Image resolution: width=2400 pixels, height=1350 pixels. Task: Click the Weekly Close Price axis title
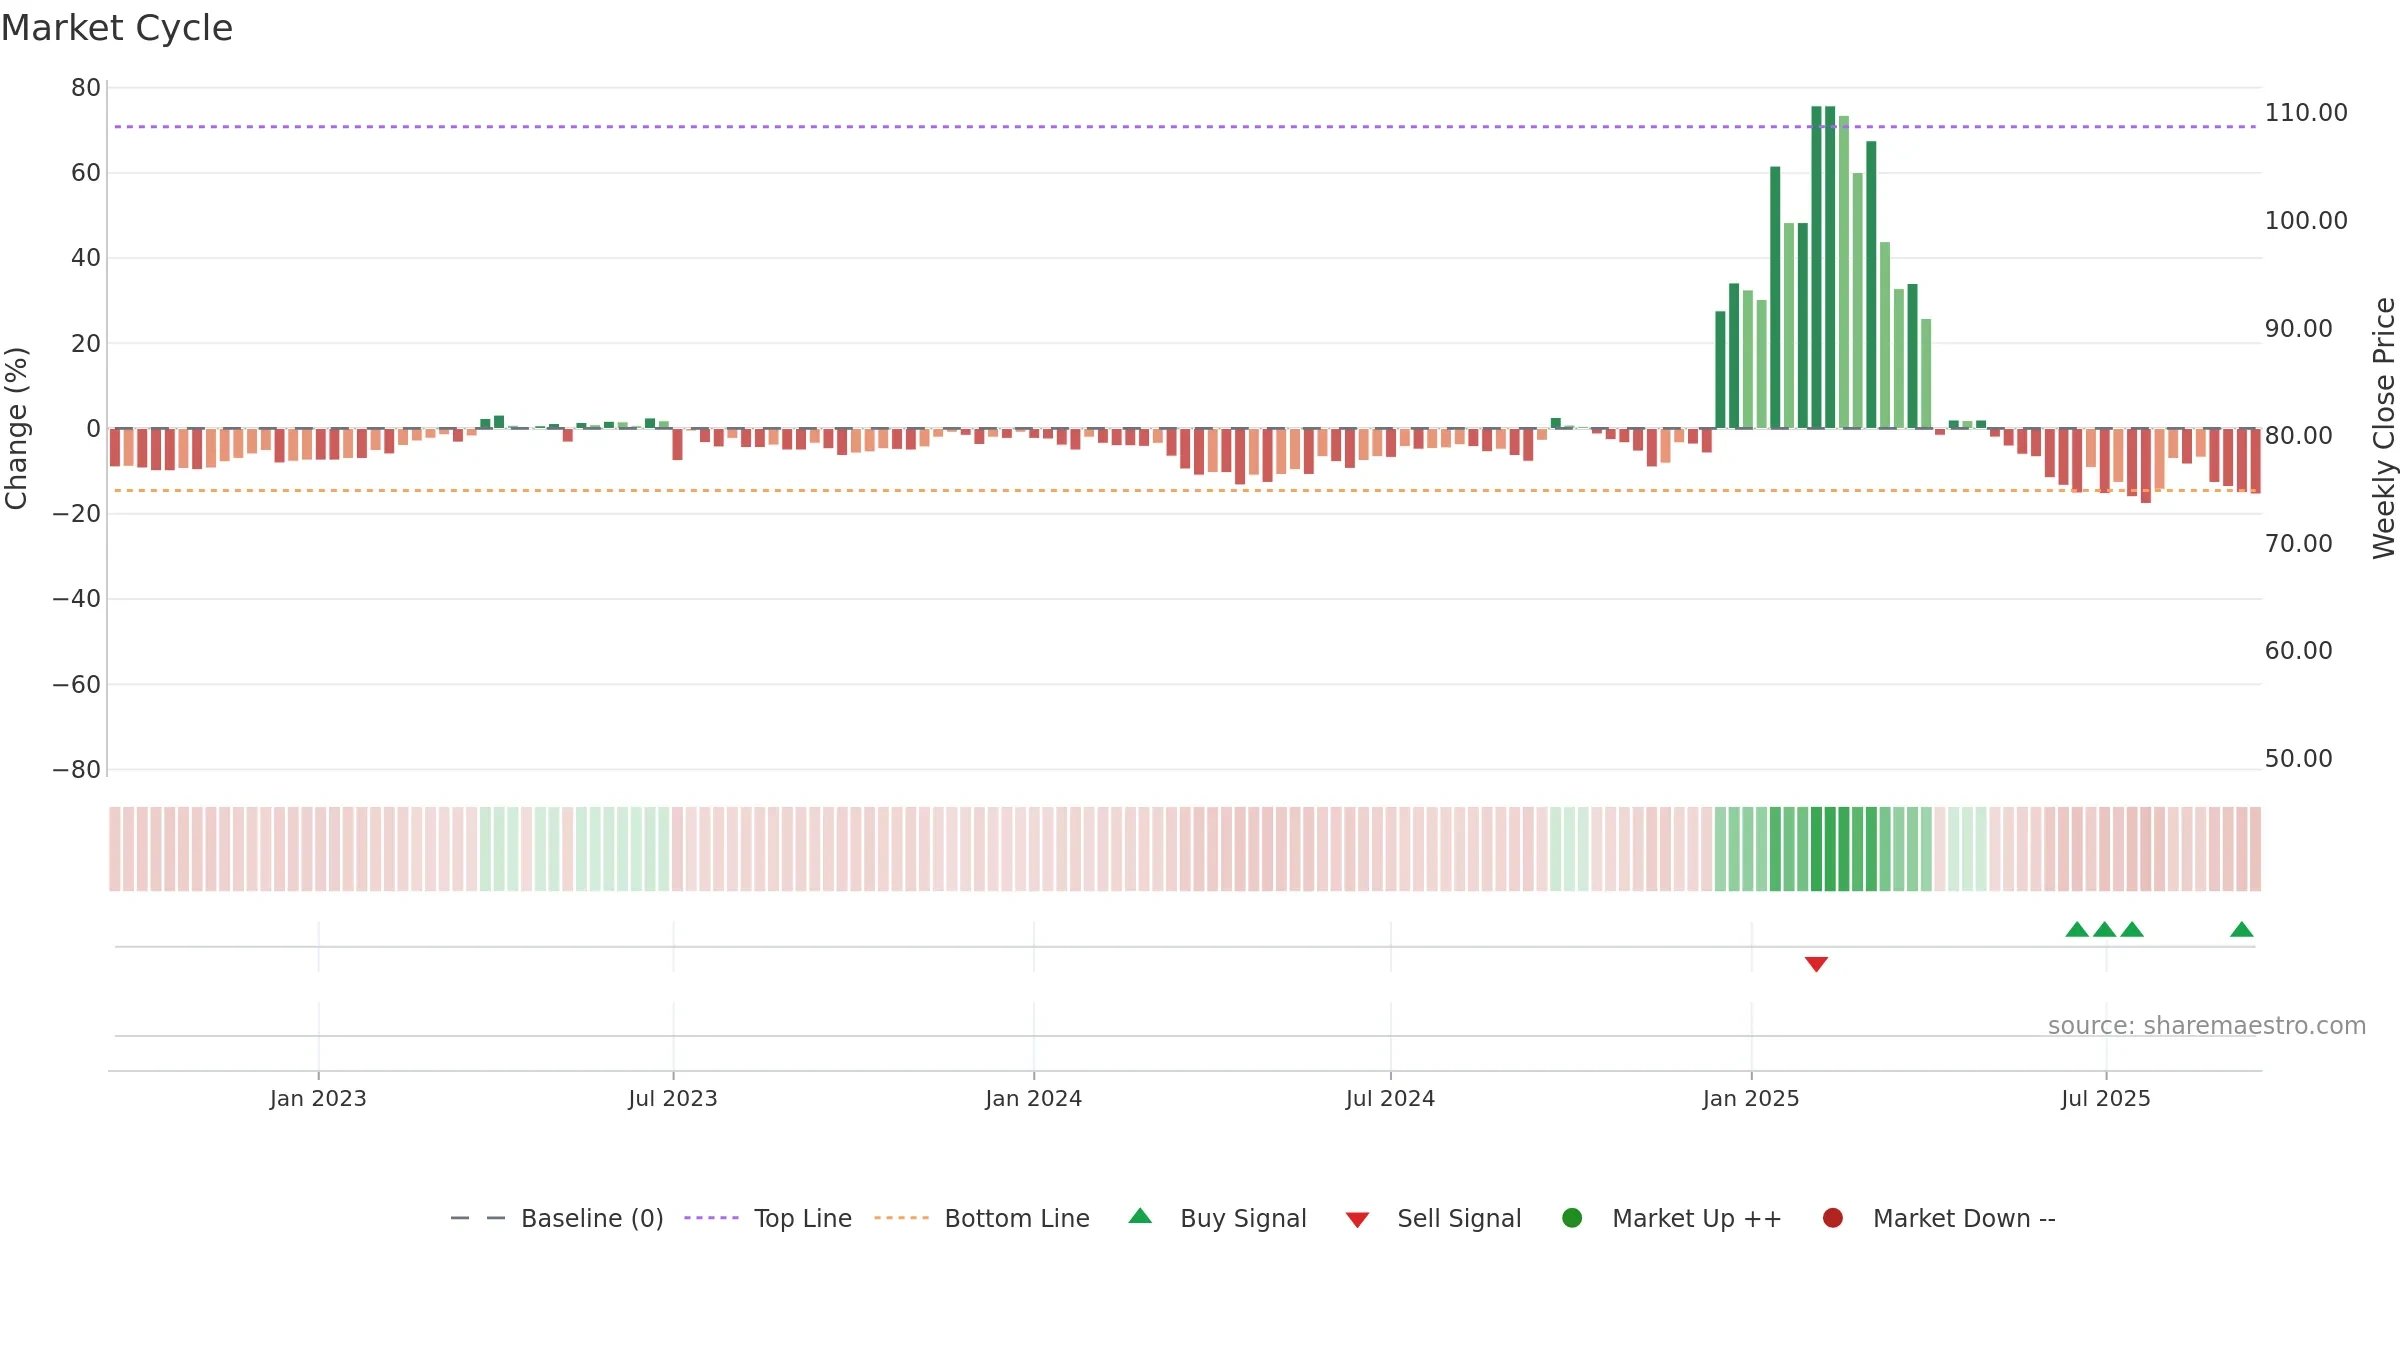pos(2384,428)
